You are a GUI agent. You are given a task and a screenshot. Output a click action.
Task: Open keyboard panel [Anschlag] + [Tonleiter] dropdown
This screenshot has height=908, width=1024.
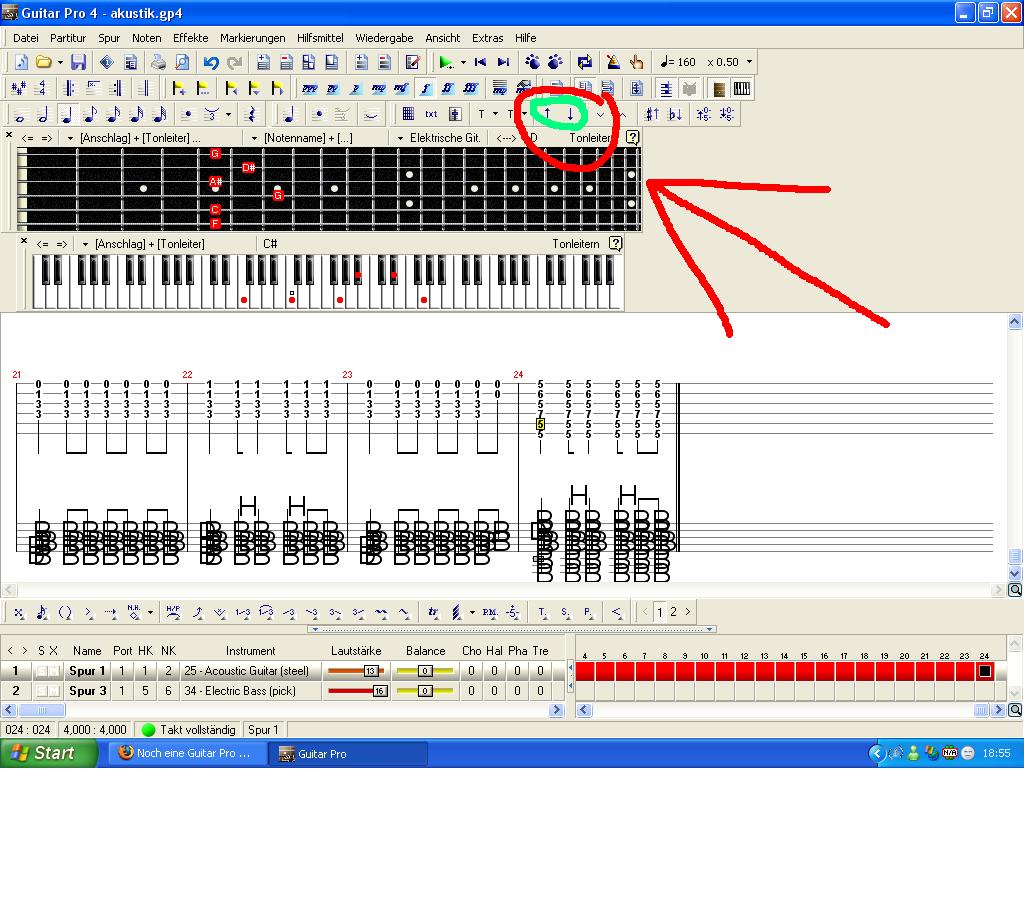coord(85,244)
